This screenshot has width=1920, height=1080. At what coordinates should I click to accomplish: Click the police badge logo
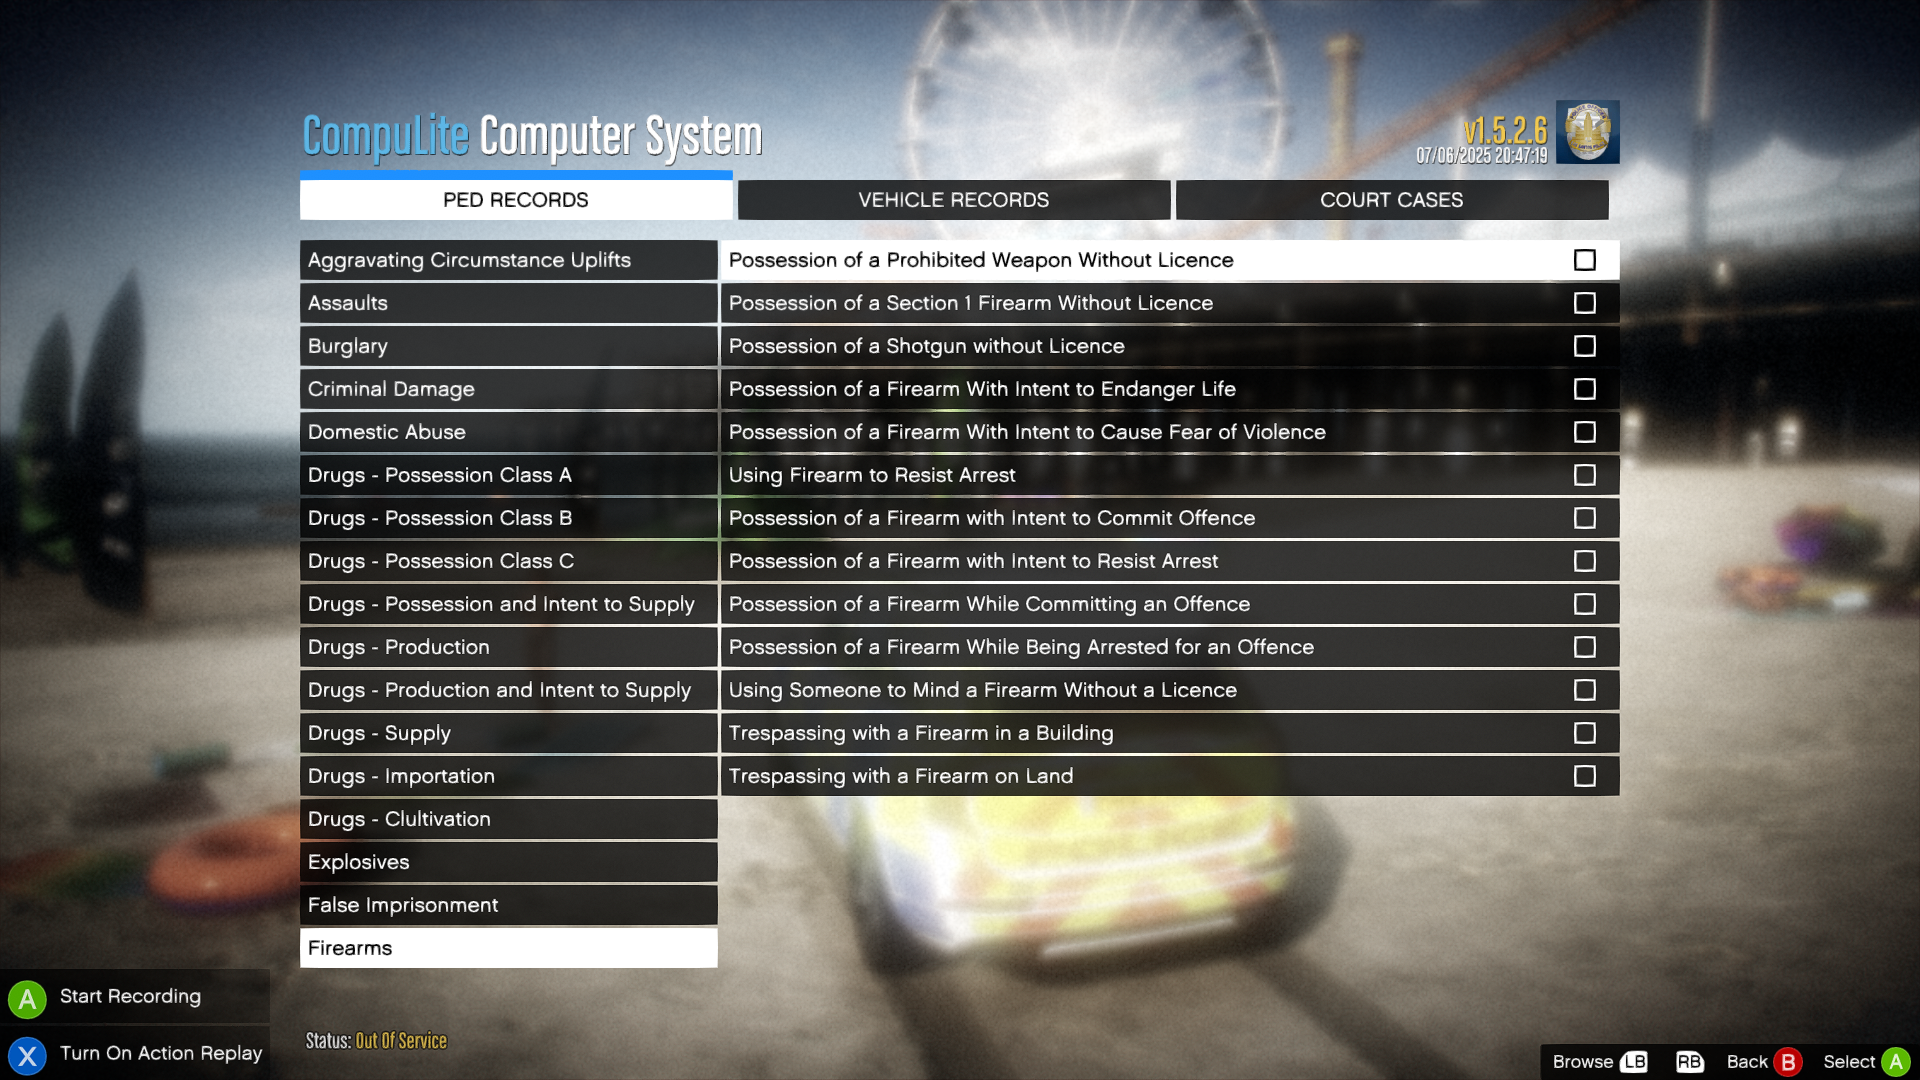[x=1587, y=132]
